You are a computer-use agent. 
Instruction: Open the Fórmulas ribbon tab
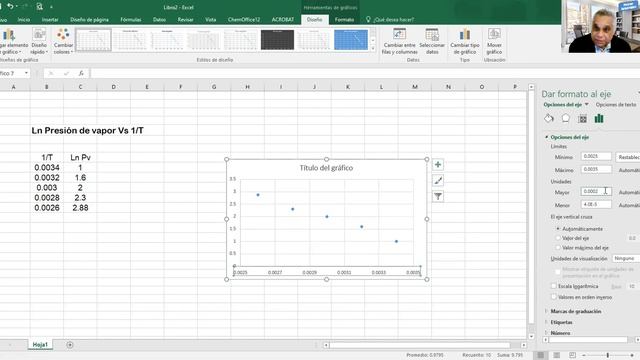tap(131, 19)
